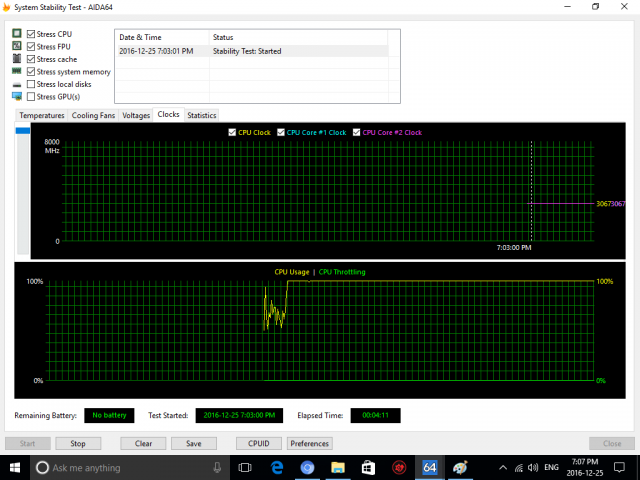Image resolution: width=640 pixels, height=480 pixels.
Task: Click the Task View taskbar icon
Action: point(245,467)
